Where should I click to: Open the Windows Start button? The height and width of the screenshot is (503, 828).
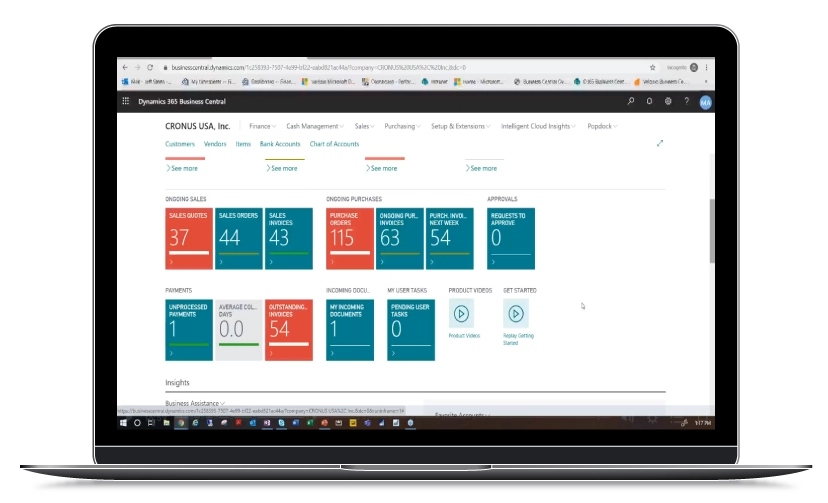pyautogui.click(x=124, y=423)
